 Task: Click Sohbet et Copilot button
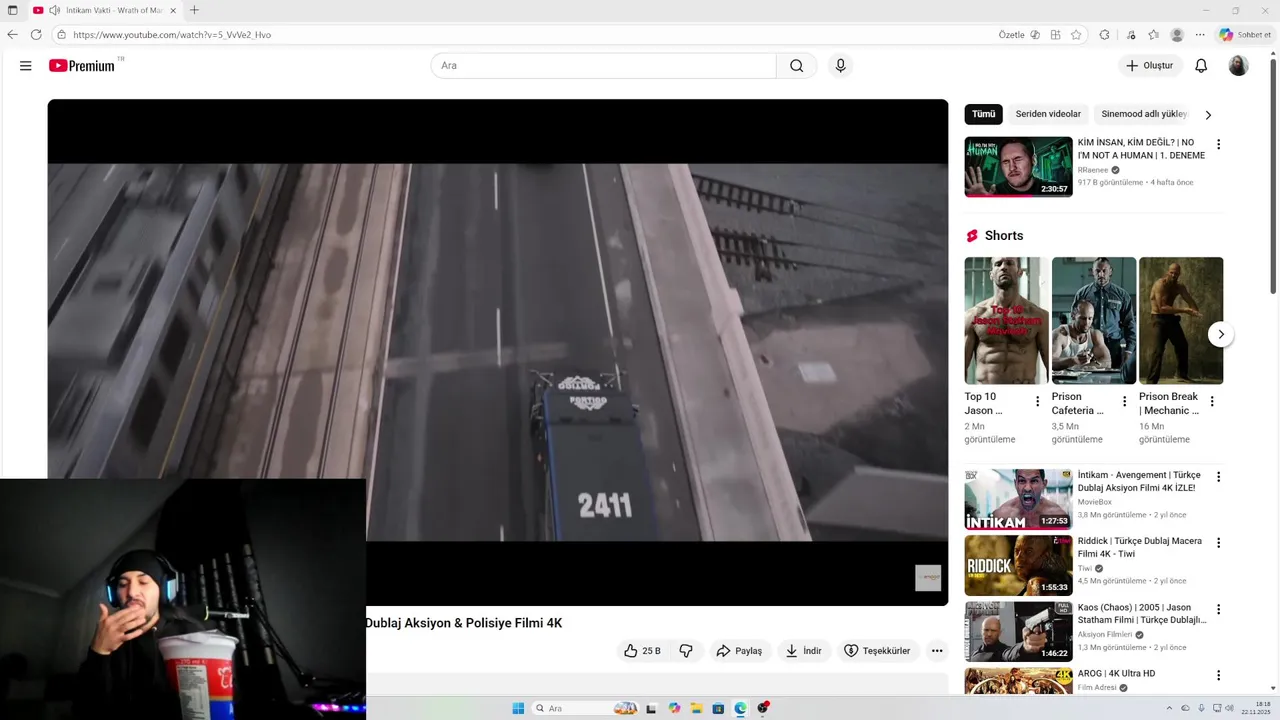tap(1245, 35)
